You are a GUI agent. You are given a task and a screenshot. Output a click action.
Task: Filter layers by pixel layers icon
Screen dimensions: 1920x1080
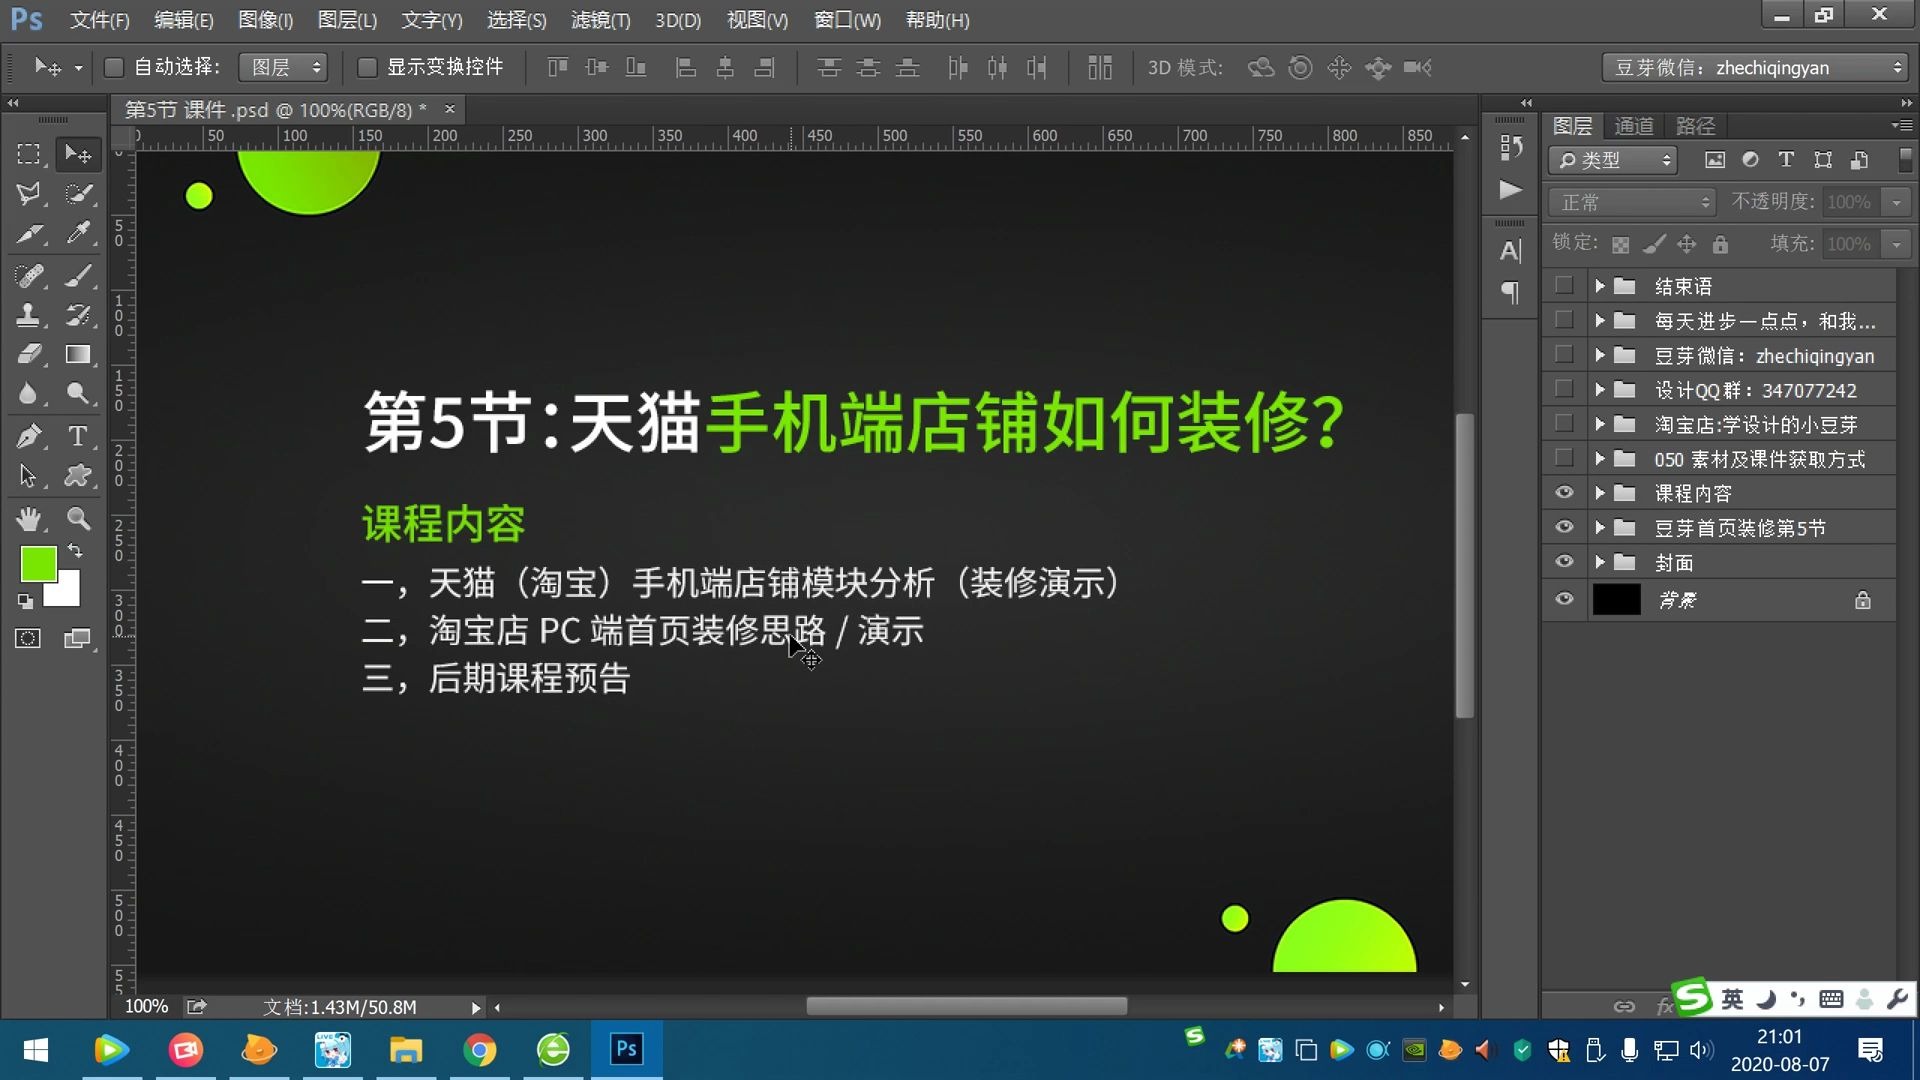[1715, 160]
